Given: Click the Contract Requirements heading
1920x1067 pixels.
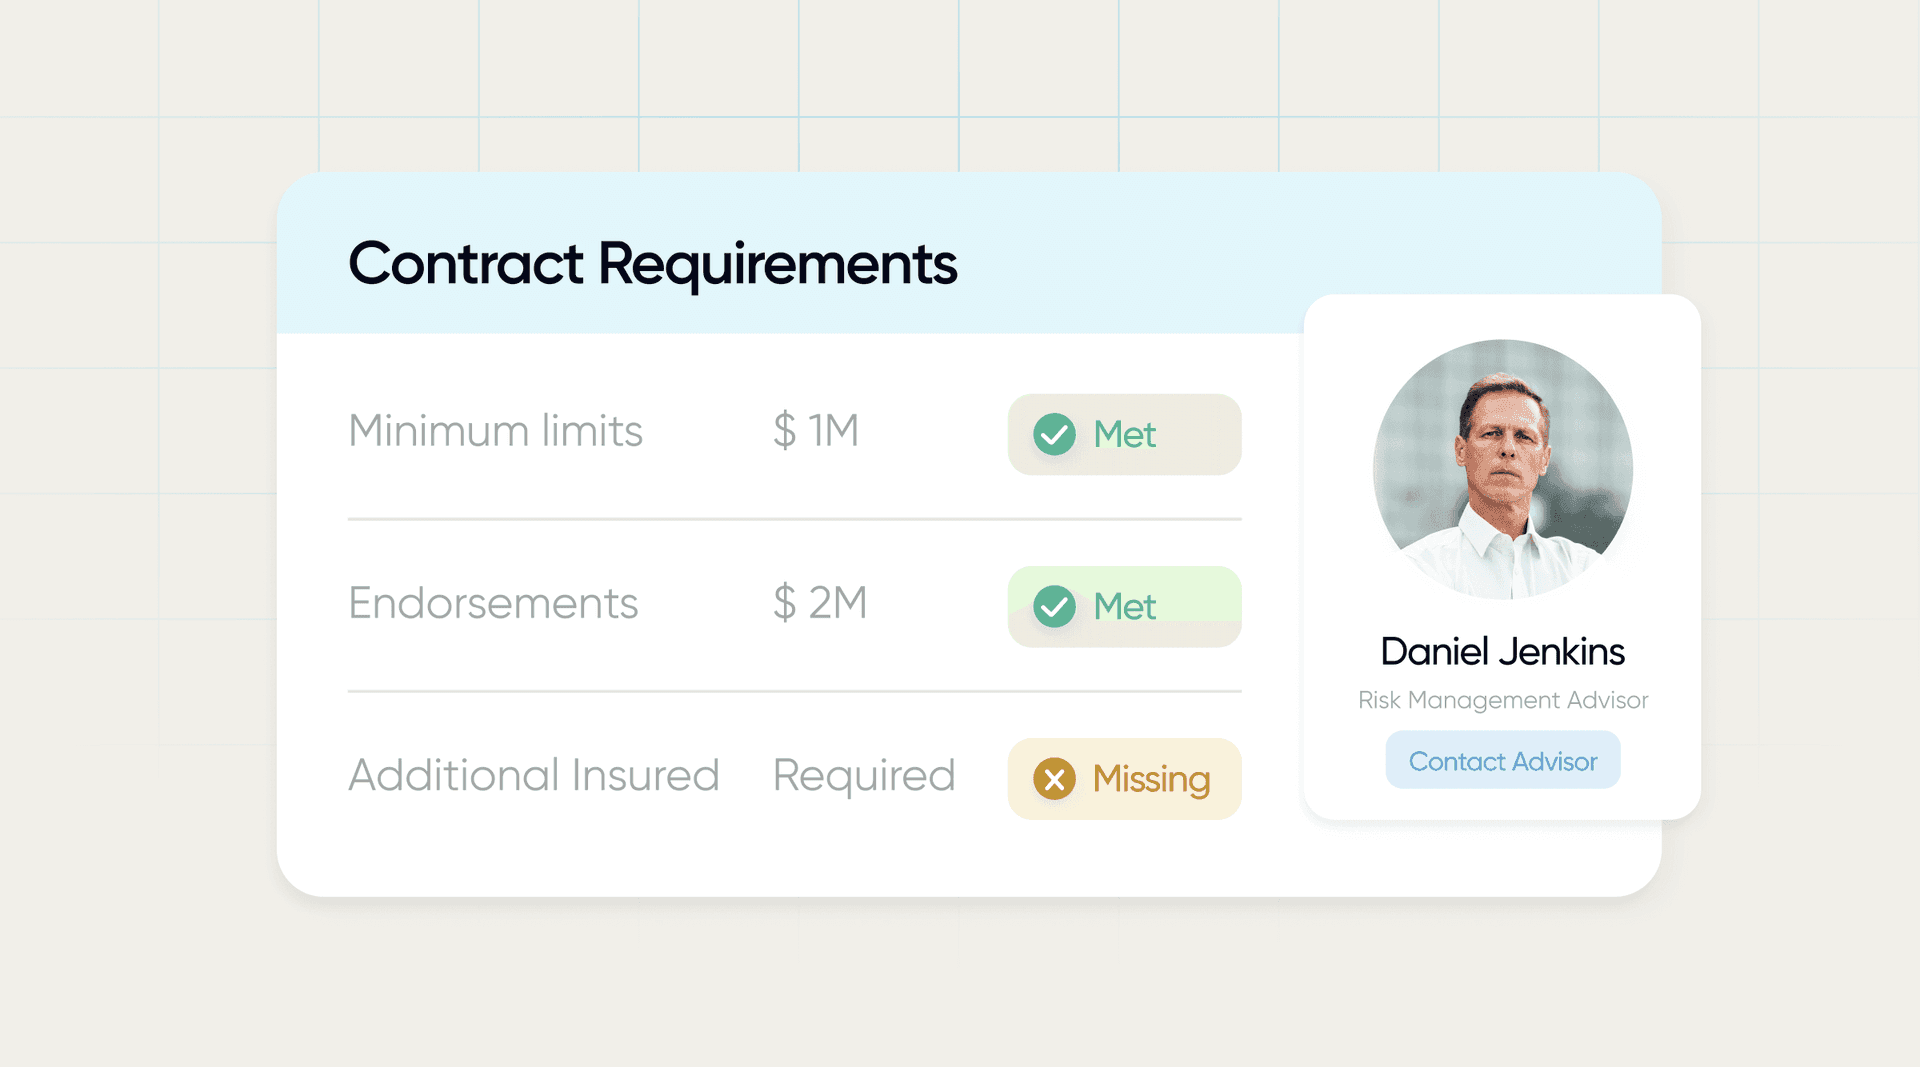Looking at the screenshot, I should [652, 264].
